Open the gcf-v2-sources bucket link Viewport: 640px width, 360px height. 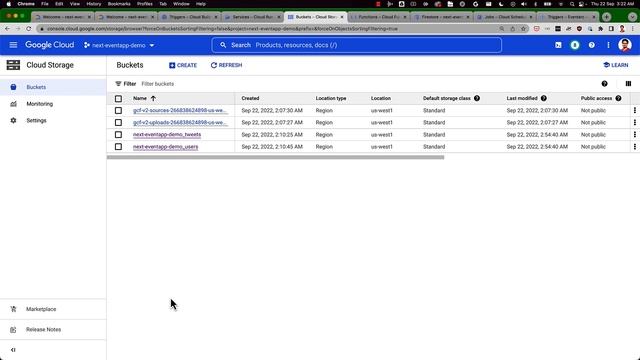click(180, 111)
